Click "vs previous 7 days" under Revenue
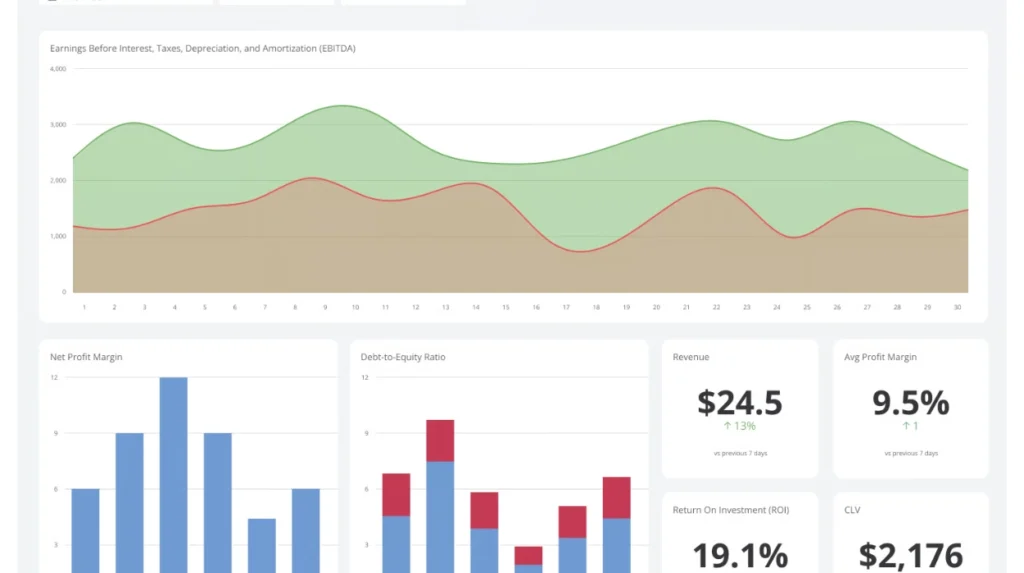Image resolution: width=1024 pixels, height=573 pixels. (740, 453)
